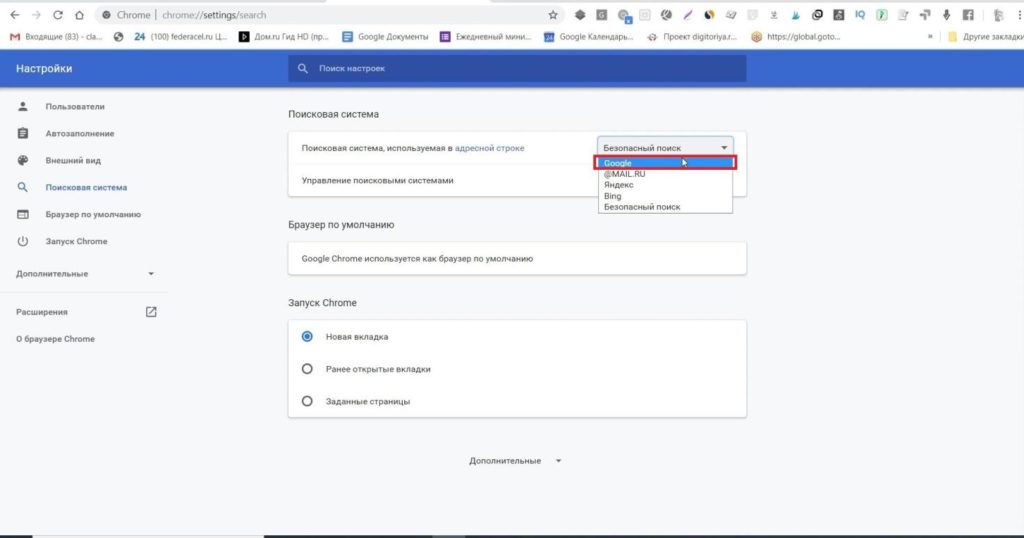The image size is (1024, 538).
Task: Choose the "Заданные страницы" radio option
Action: point(307,401)
